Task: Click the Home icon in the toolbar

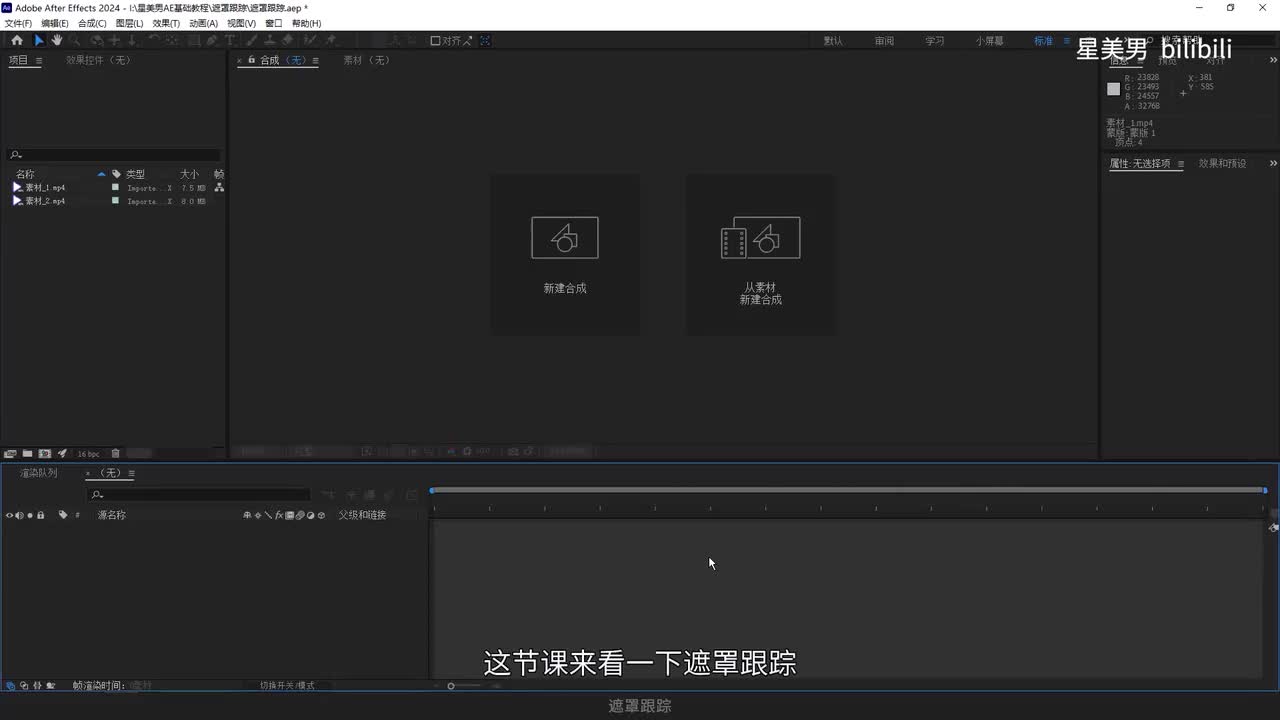Action: click(17, 41)
